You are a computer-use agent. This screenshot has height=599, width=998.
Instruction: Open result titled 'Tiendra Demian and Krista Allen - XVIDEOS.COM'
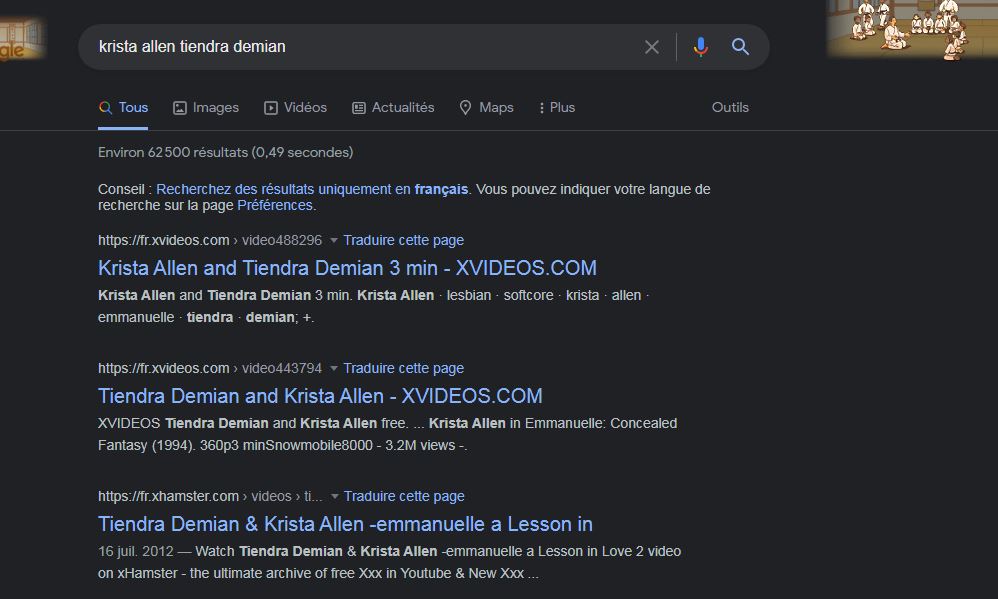(320, 396)
